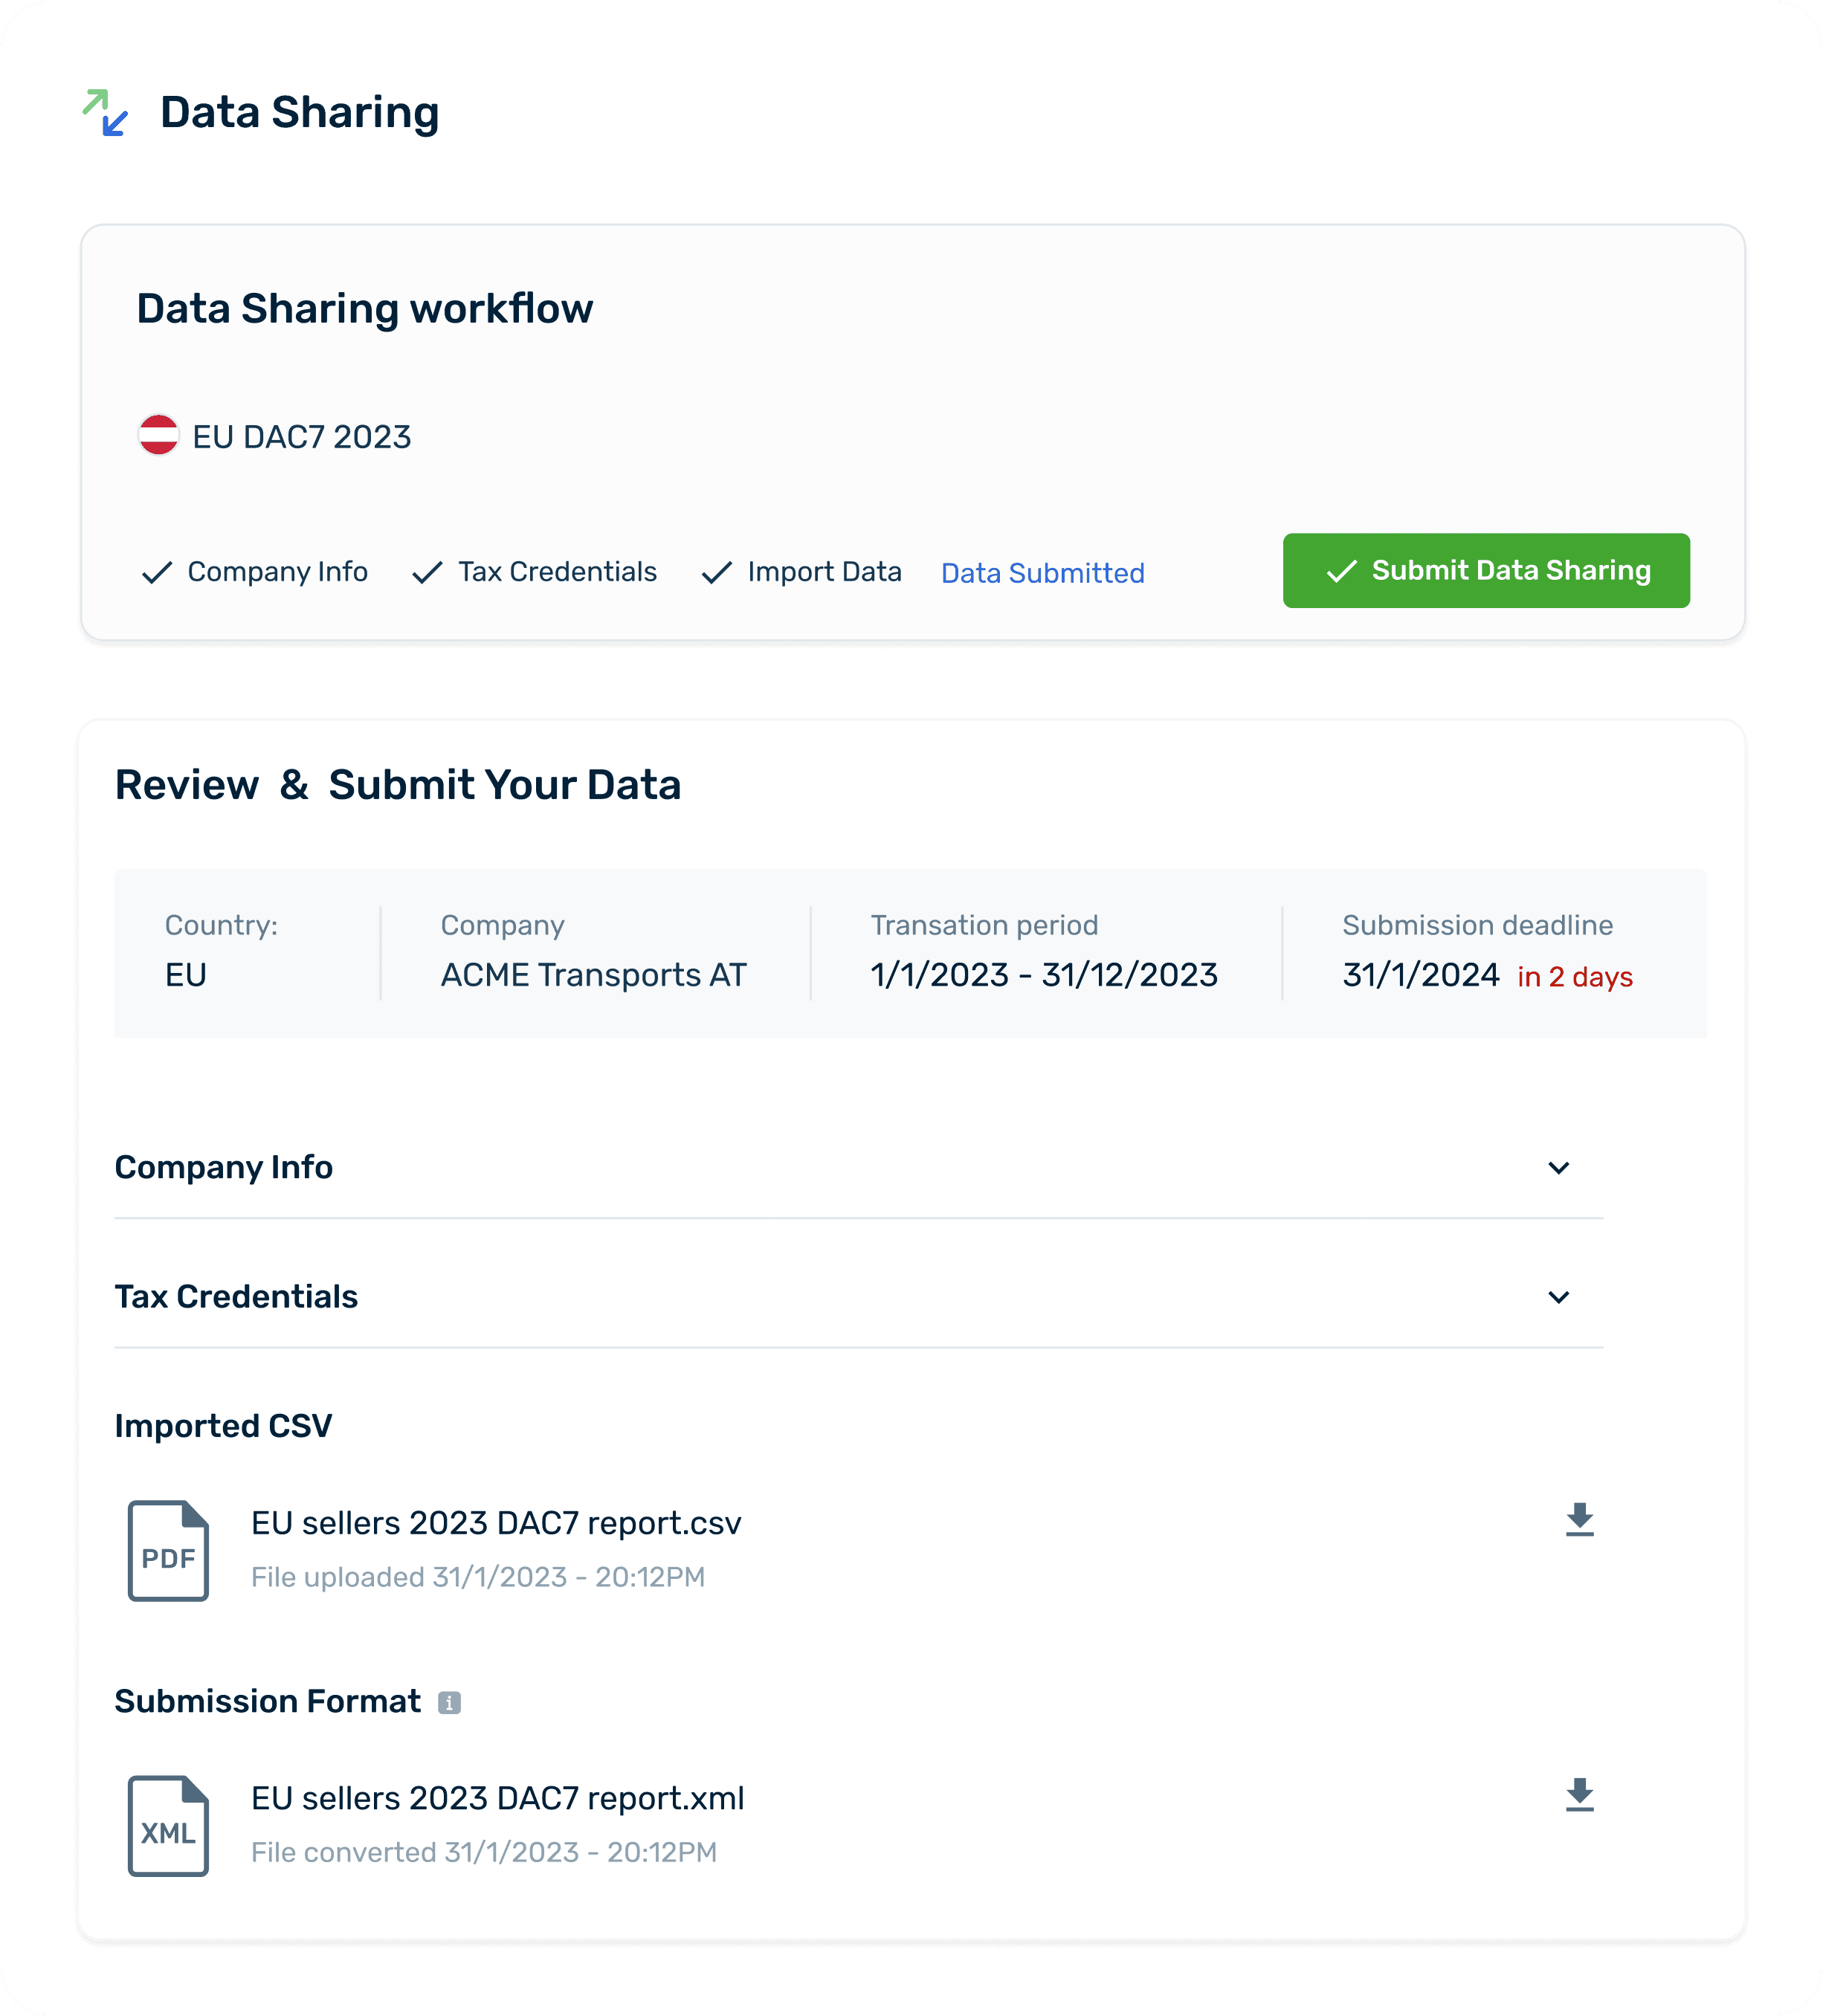The height and width of the screenshot is (2016, 1823).
Task: Click the Data Sharing arrows logo icon
Action: [105, 112]
